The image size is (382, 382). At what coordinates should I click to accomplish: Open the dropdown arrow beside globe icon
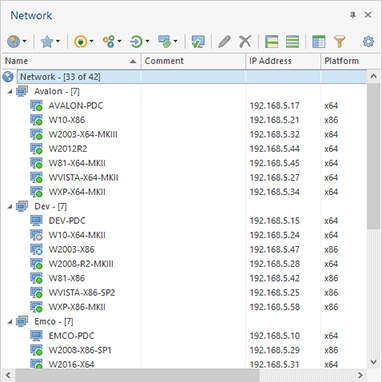[x=25, y=42]
